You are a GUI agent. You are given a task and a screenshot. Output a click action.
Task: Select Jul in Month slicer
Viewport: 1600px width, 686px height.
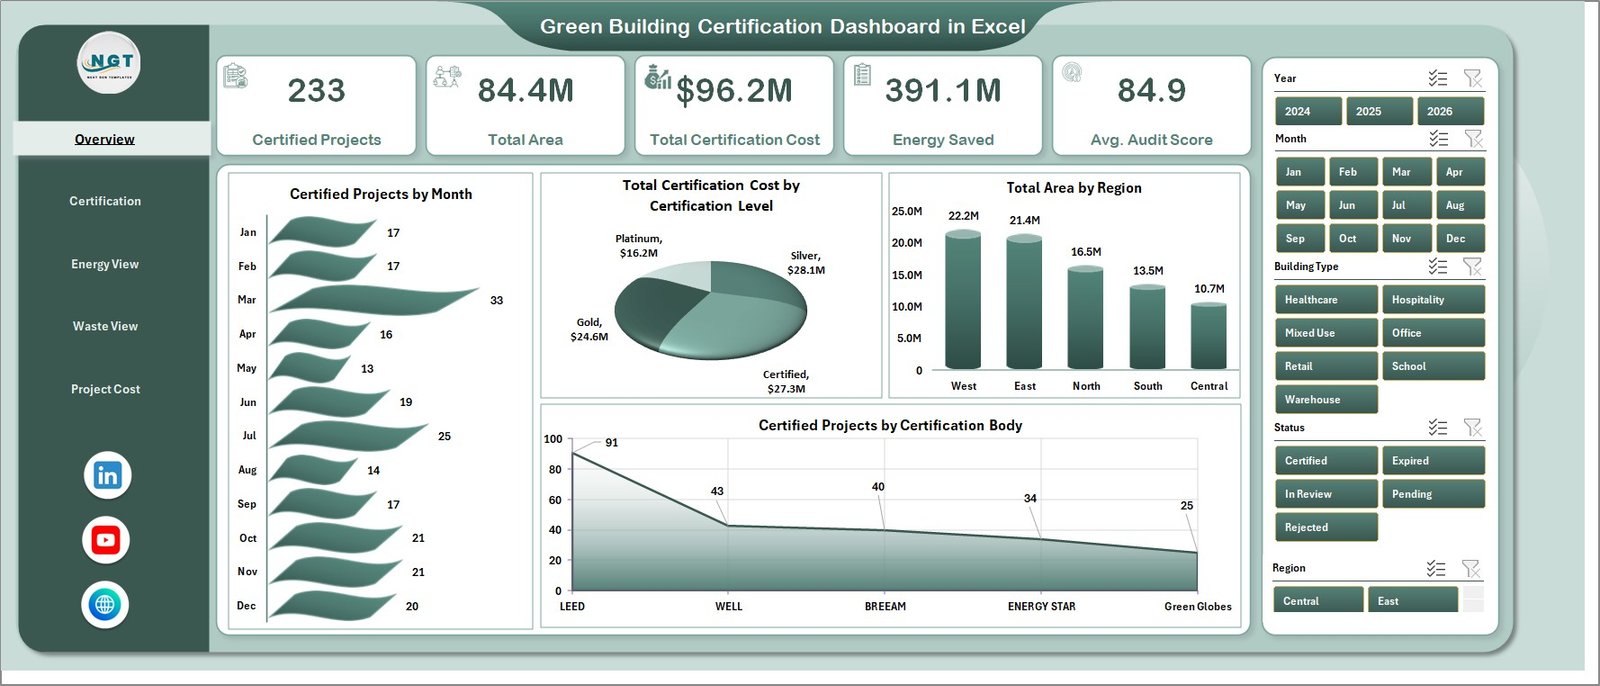click(x=1407, y=205)
